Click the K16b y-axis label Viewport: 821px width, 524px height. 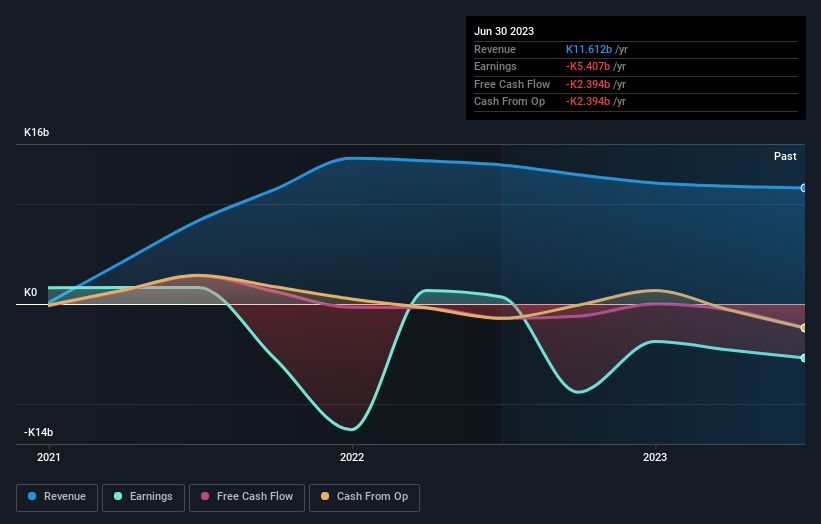point(37,132)
